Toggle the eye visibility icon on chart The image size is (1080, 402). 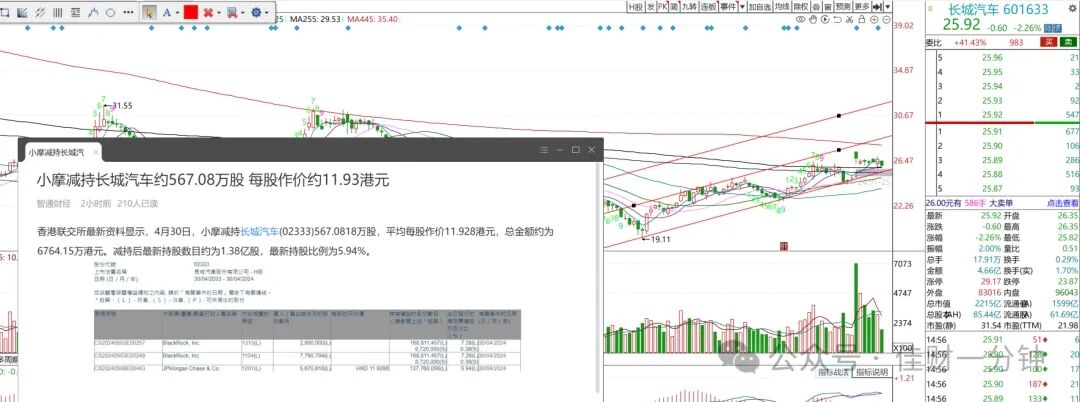[800, 19]
